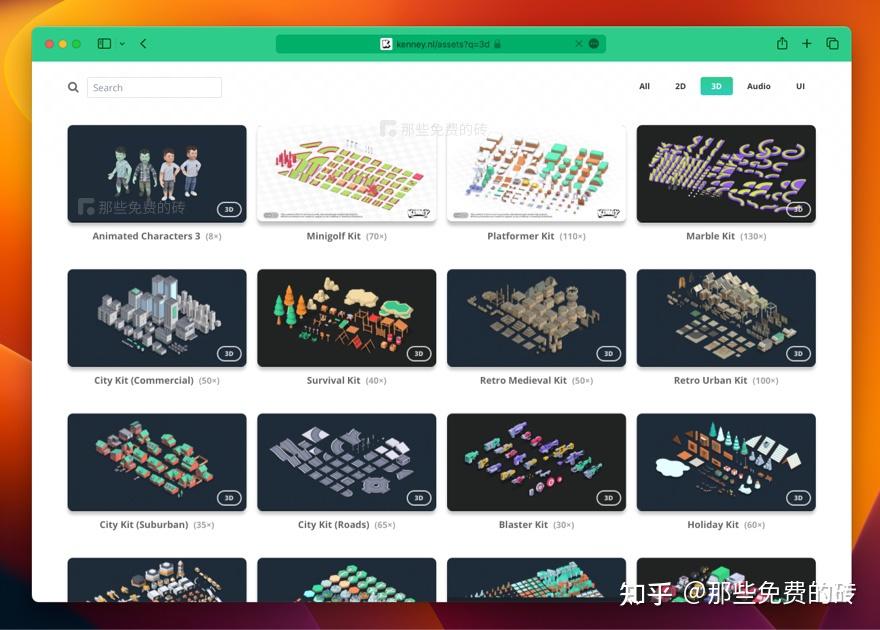Minimize the Safari window with yellow button

pos(63,44)
